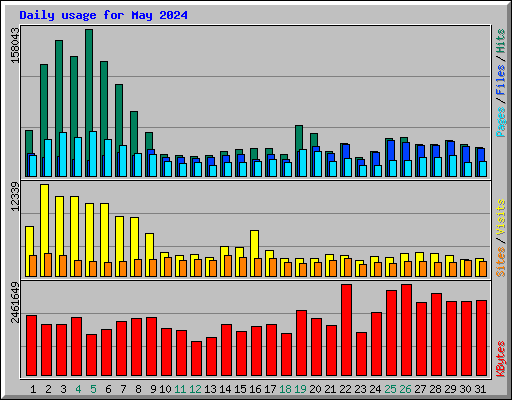The image size is (512, 400).
Task: Click the red KBytes bar for day 12
Action: click(x=196, y=359)
